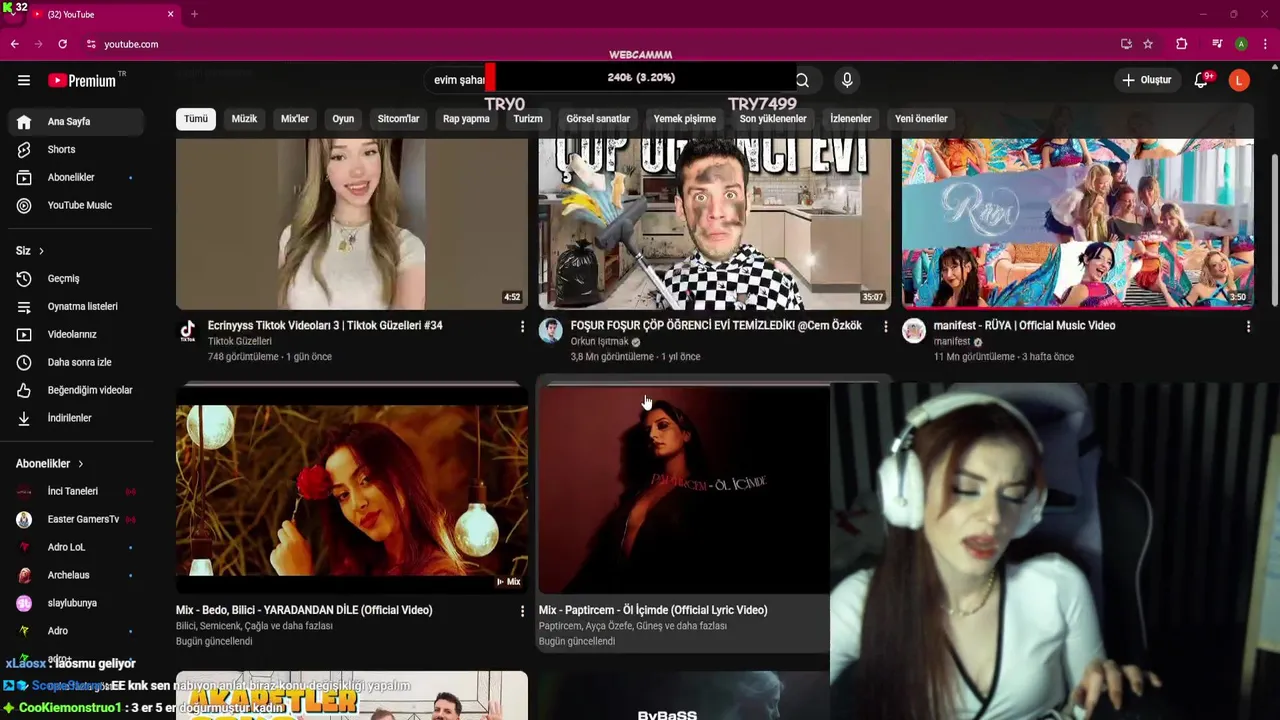Viewport: 1280px width, 720px height.
Task: Click the page vertical scrollbar
Action: click(x=1274, y=230)
